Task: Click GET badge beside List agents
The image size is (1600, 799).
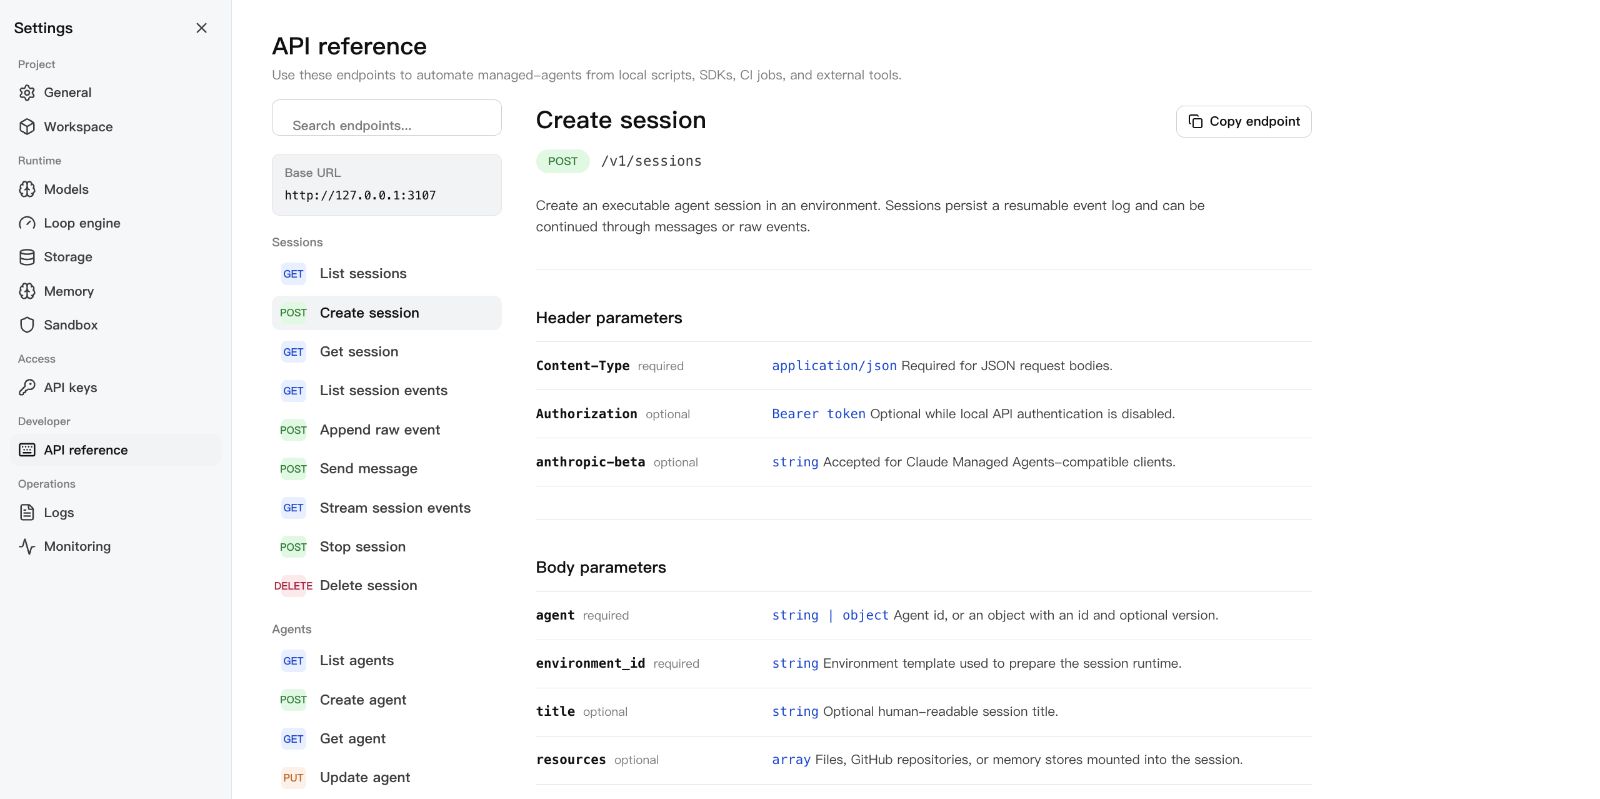Action: (293, 661)
